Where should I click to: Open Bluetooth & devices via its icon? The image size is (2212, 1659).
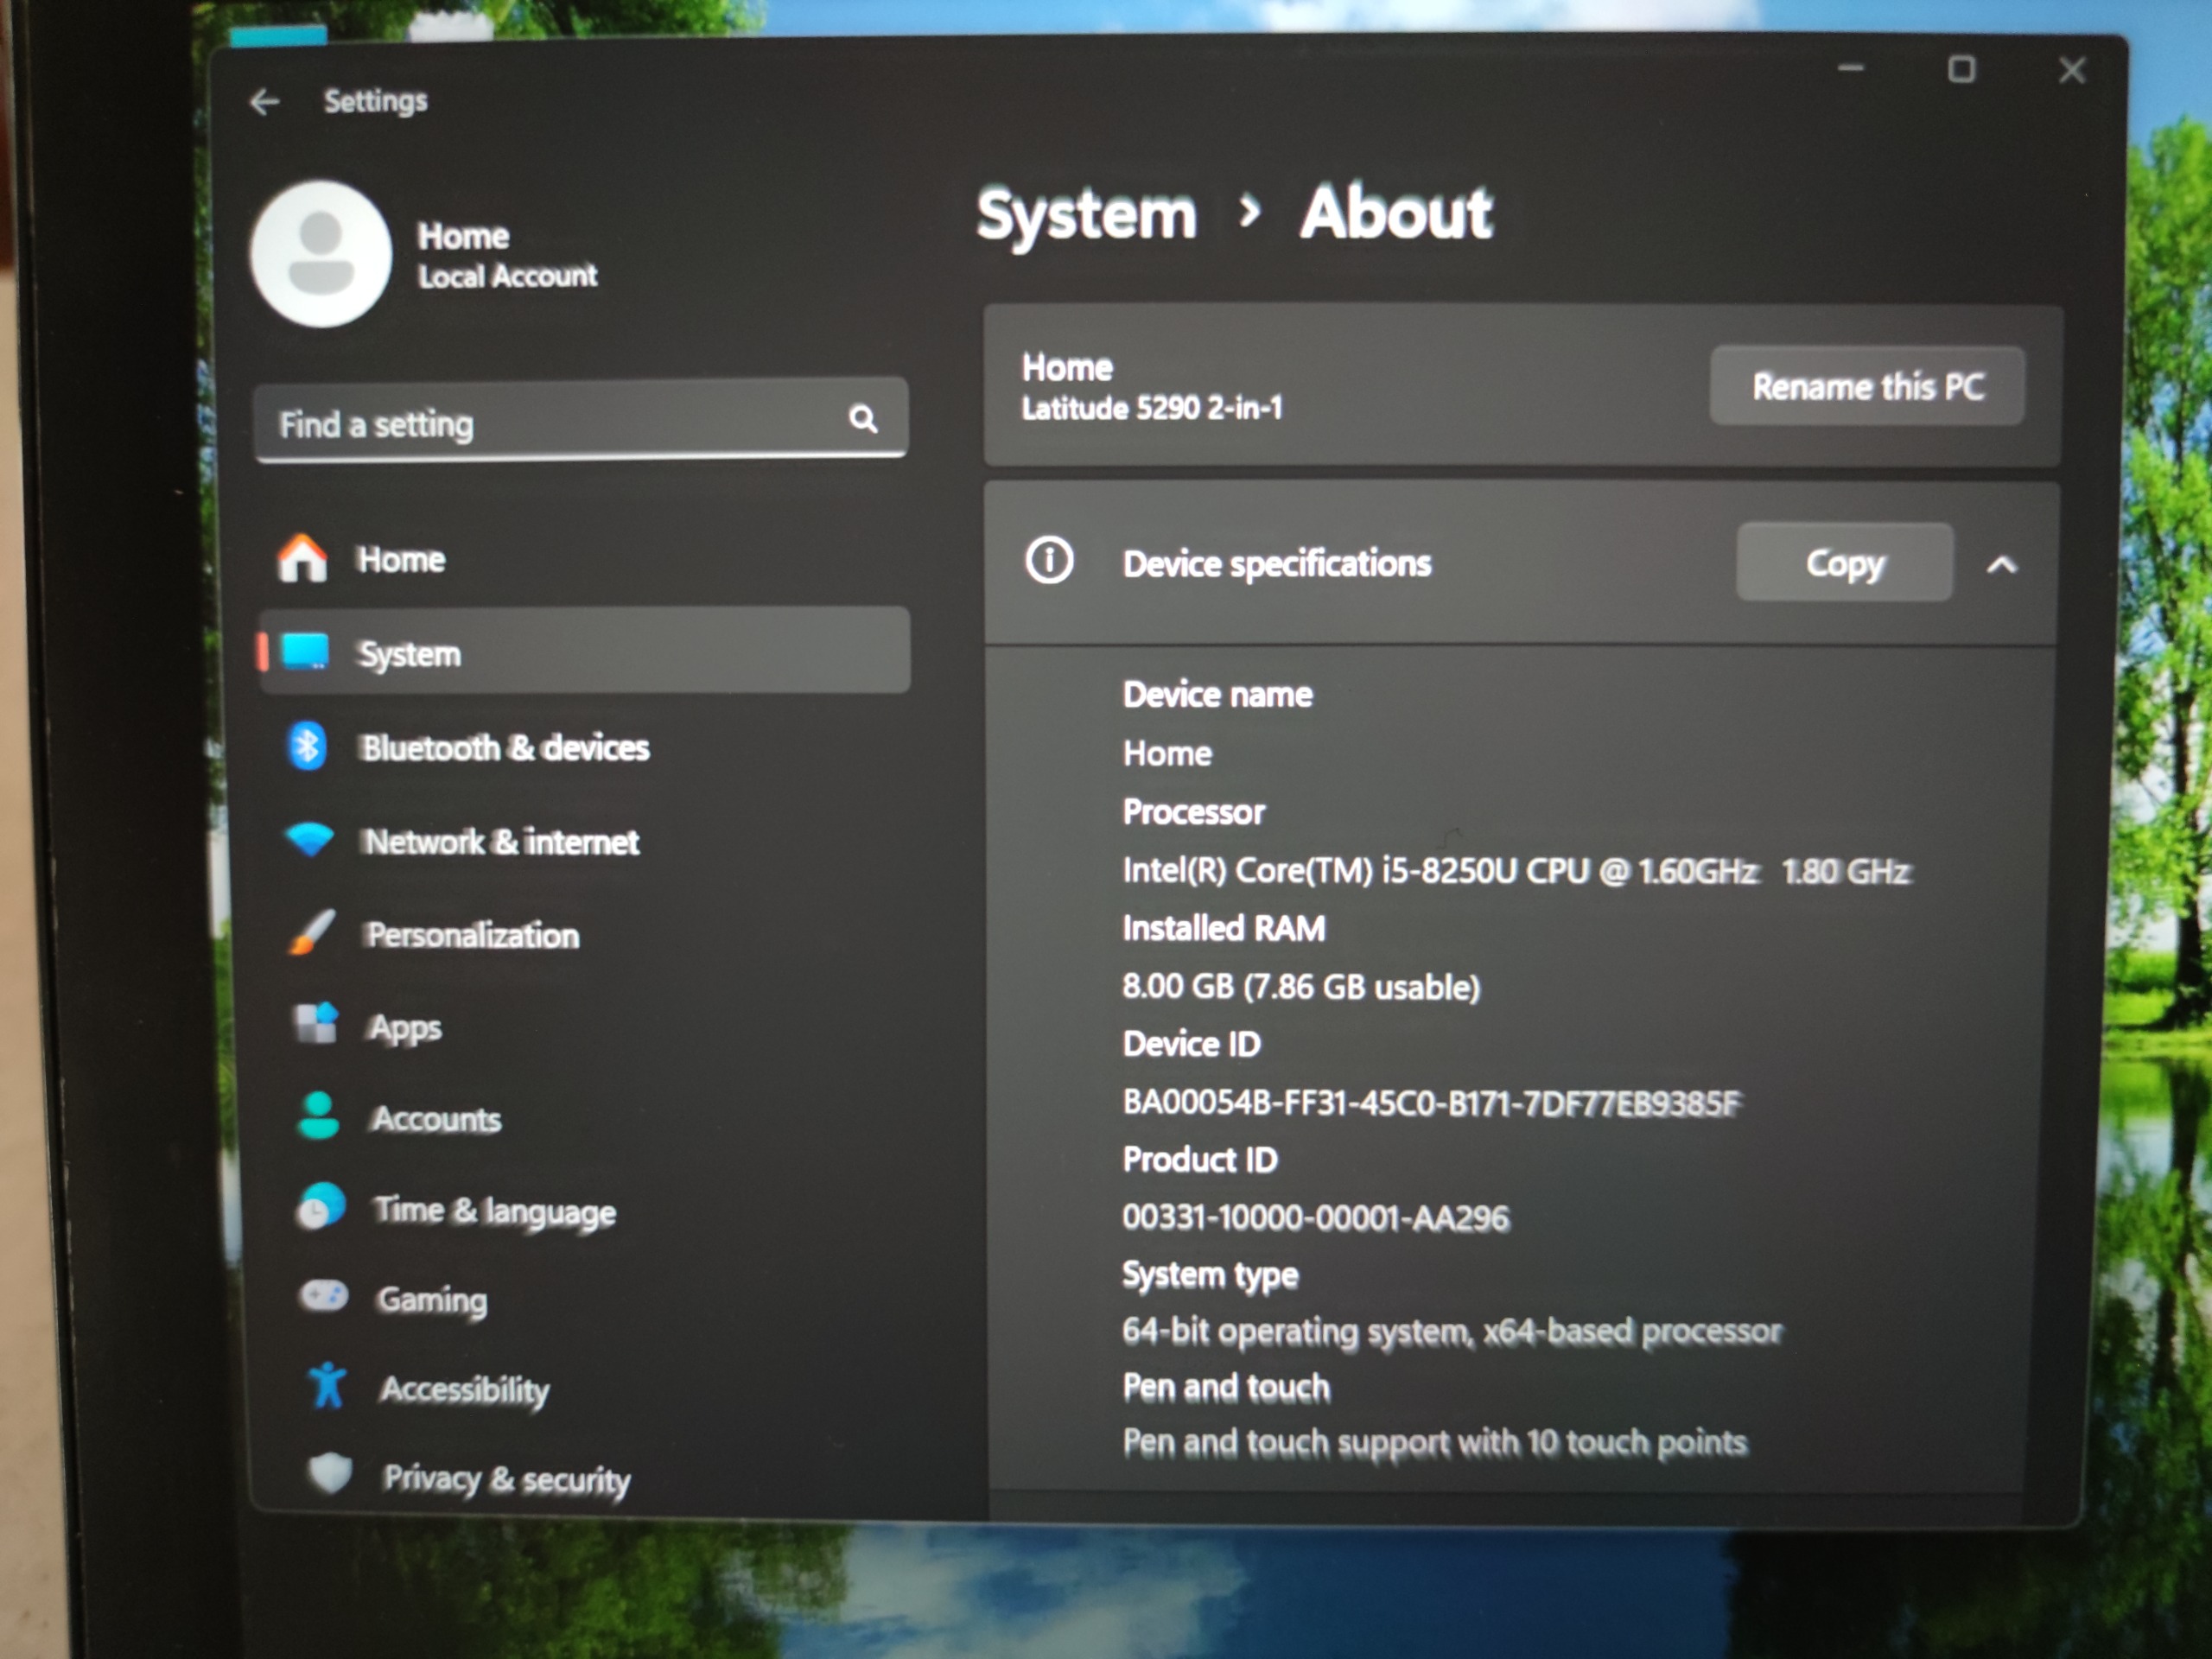[x=307, y=746]
